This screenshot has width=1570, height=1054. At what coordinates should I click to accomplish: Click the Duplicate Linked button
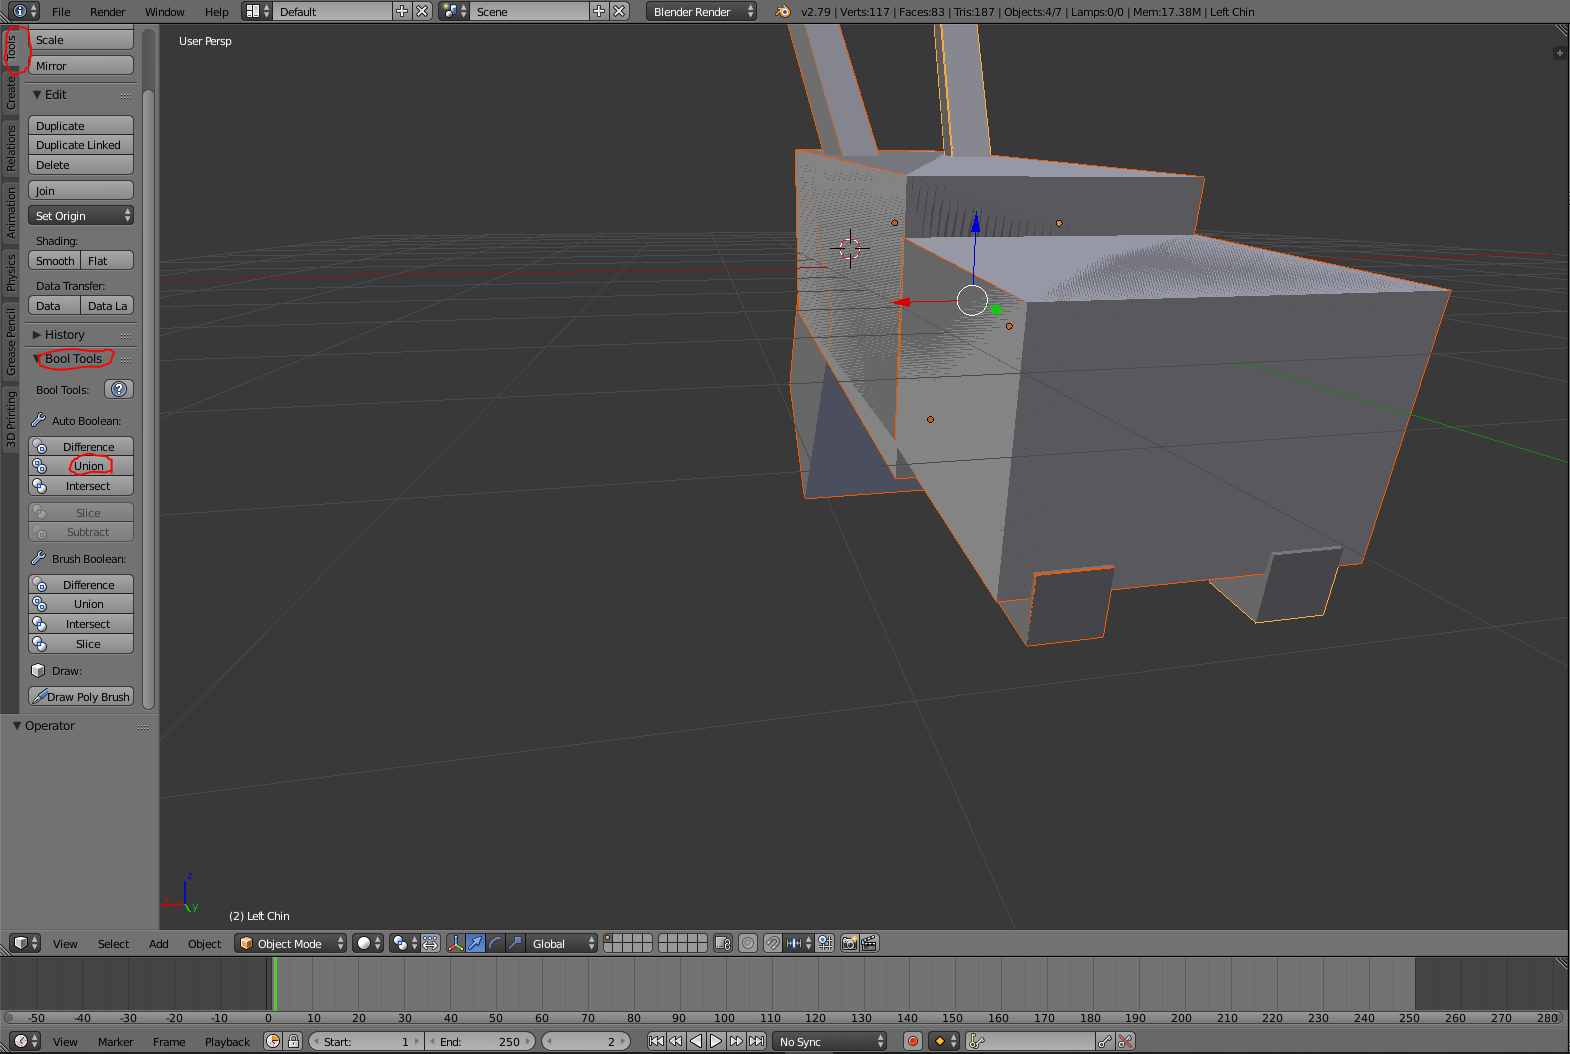[x=81, y=145]
